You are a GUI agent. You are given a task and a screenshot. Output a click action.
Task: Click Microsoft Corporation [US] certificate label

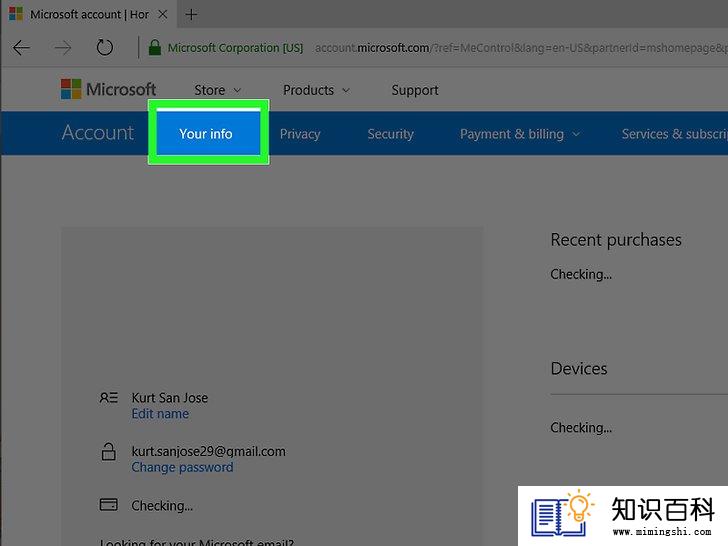click(x=235, y=48)
